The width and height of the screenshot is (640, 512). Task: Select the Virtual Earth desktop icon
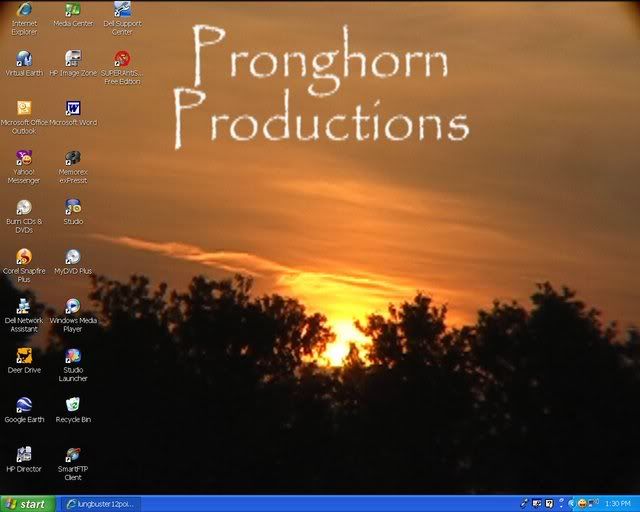tap(24, 65)
